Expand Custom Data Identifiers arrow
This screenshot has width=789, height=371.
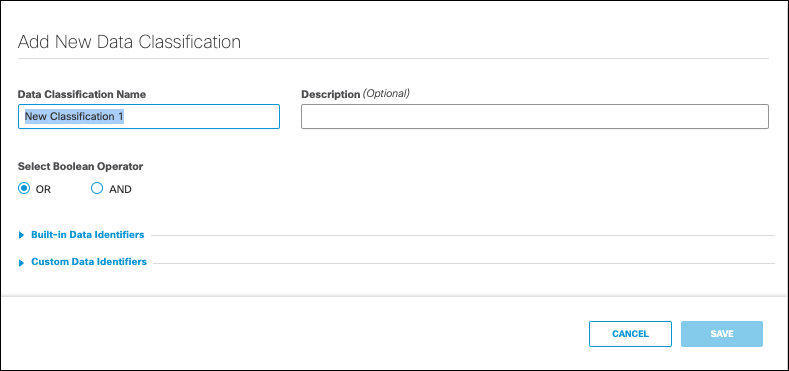coord(21,263)
